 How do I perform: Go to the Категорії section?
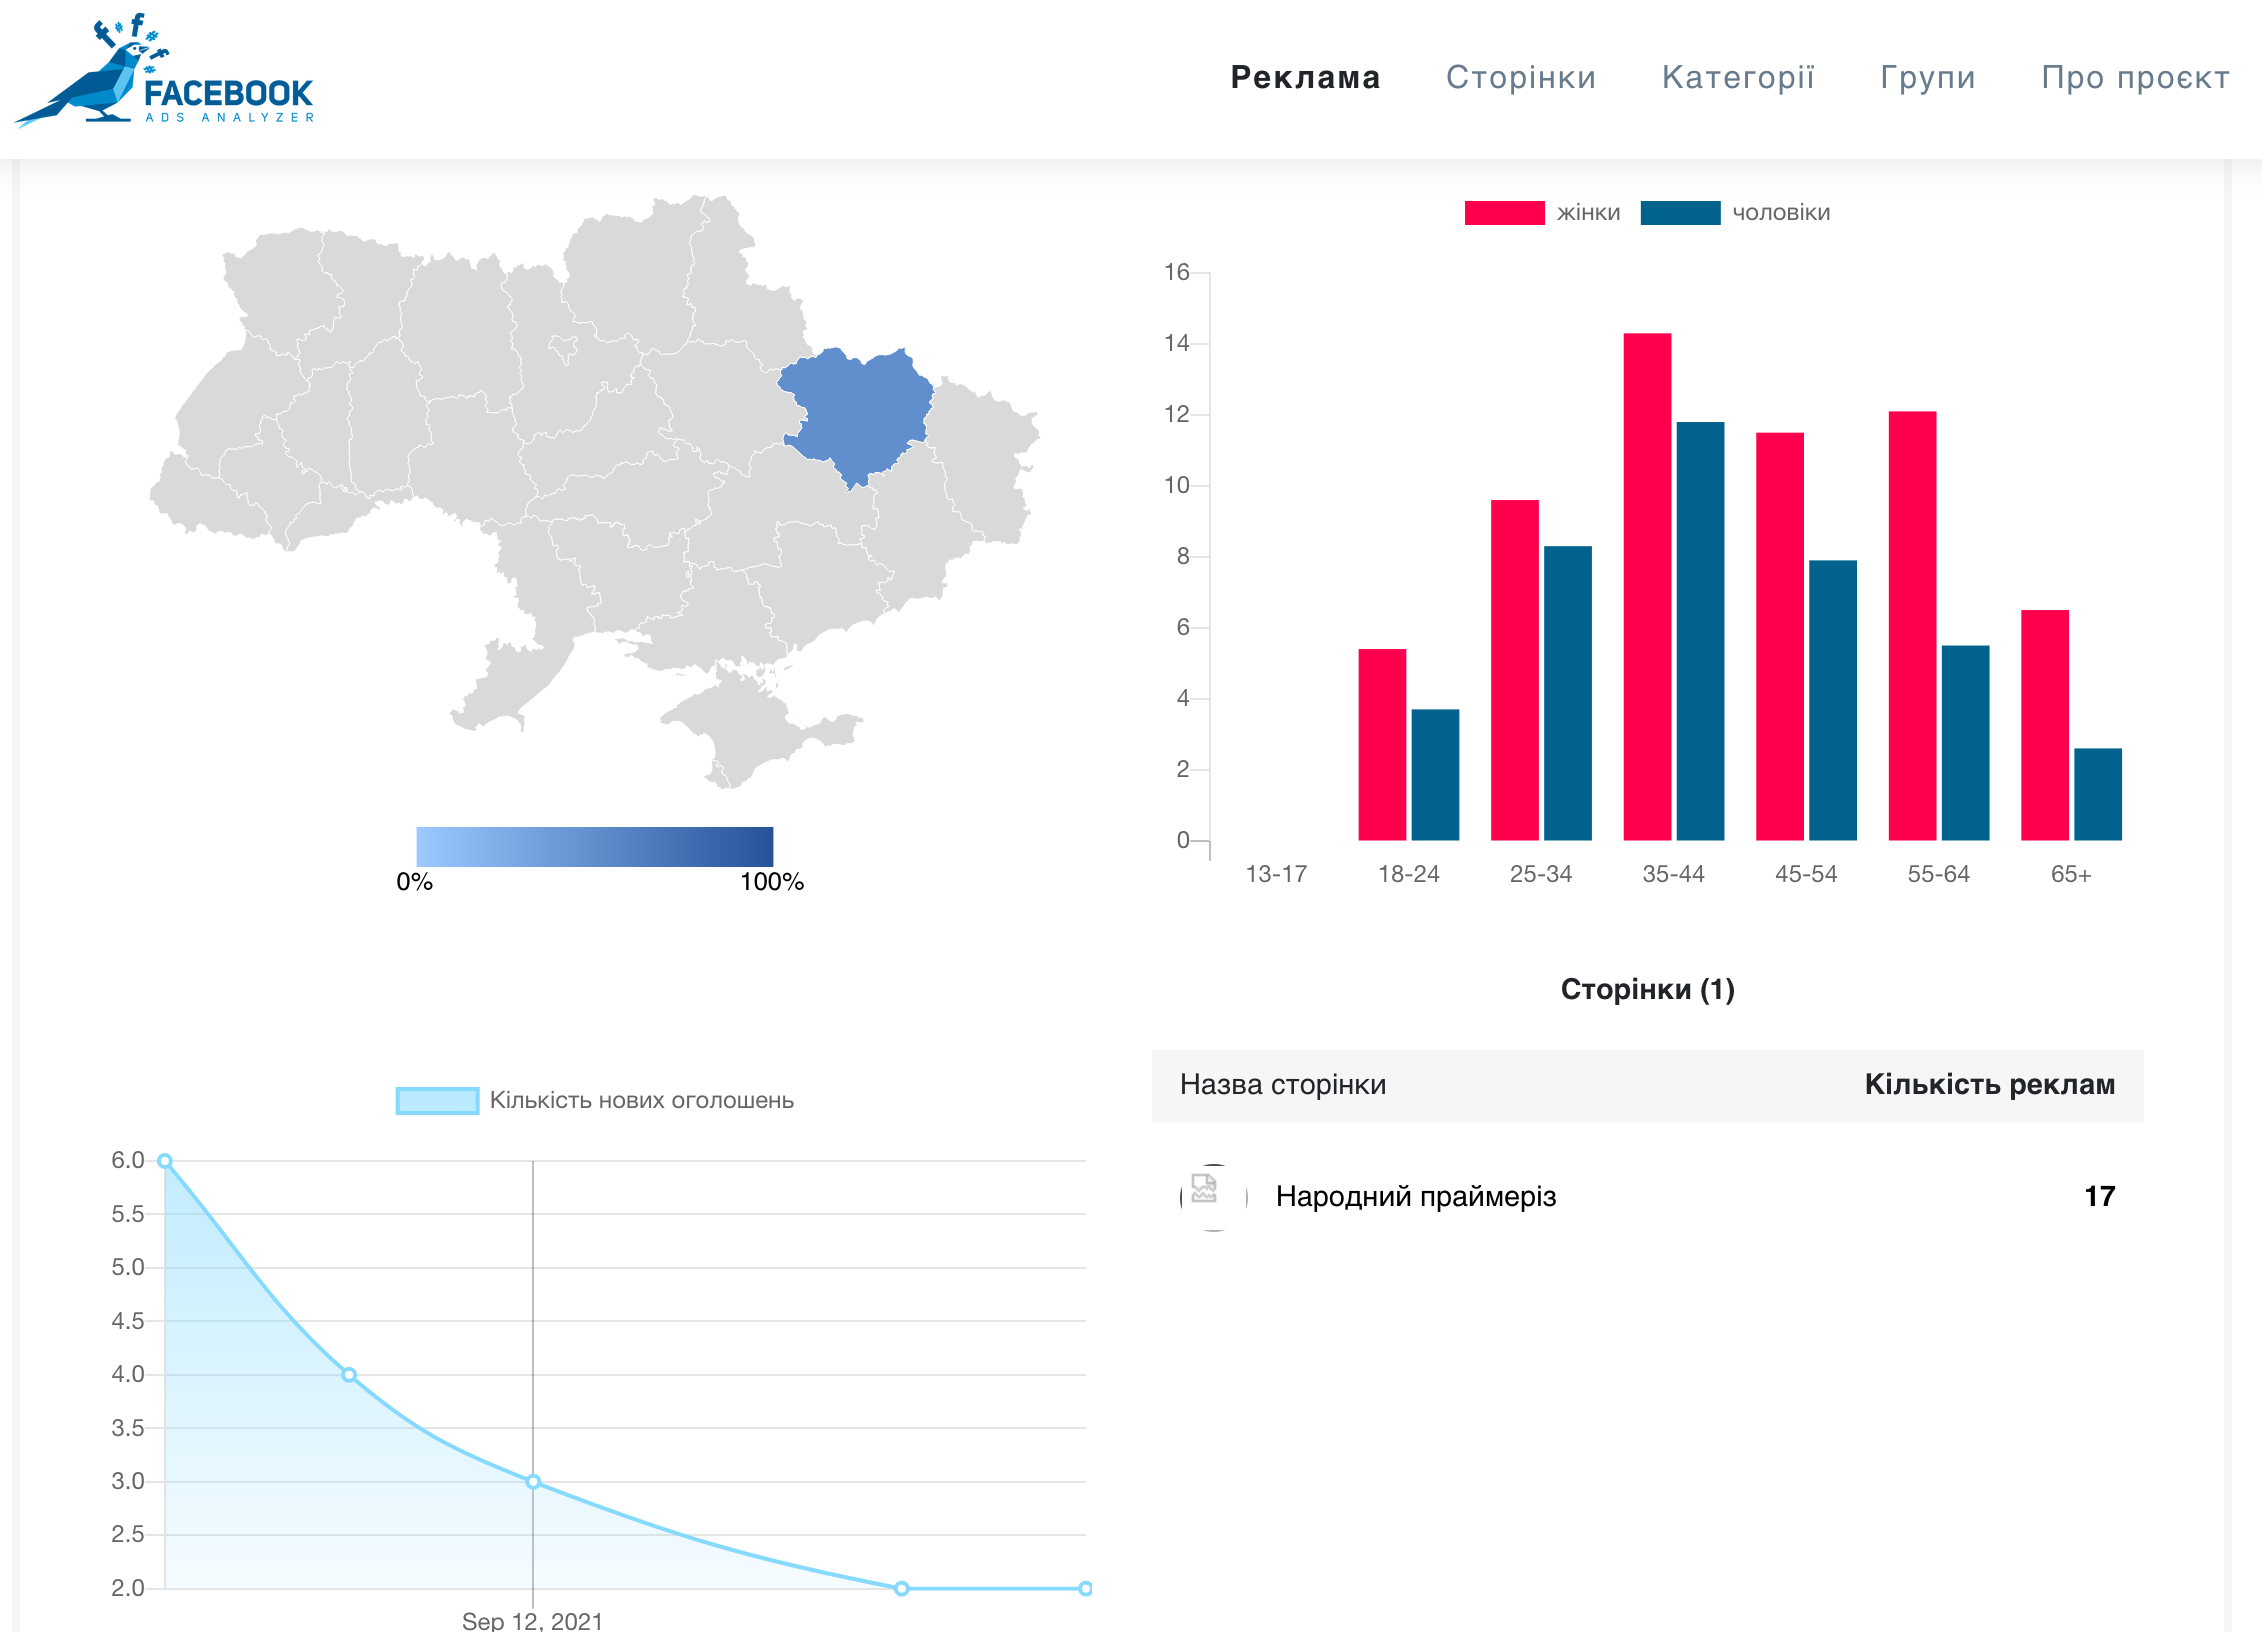(1737, 77)
